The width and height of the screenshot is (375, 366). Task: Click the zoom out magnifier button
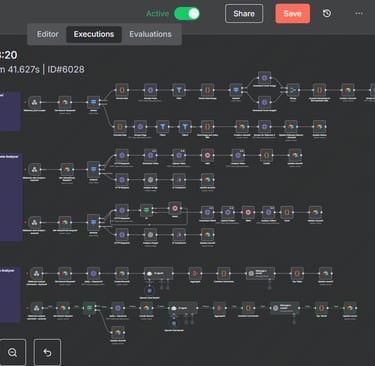point(13,352)
